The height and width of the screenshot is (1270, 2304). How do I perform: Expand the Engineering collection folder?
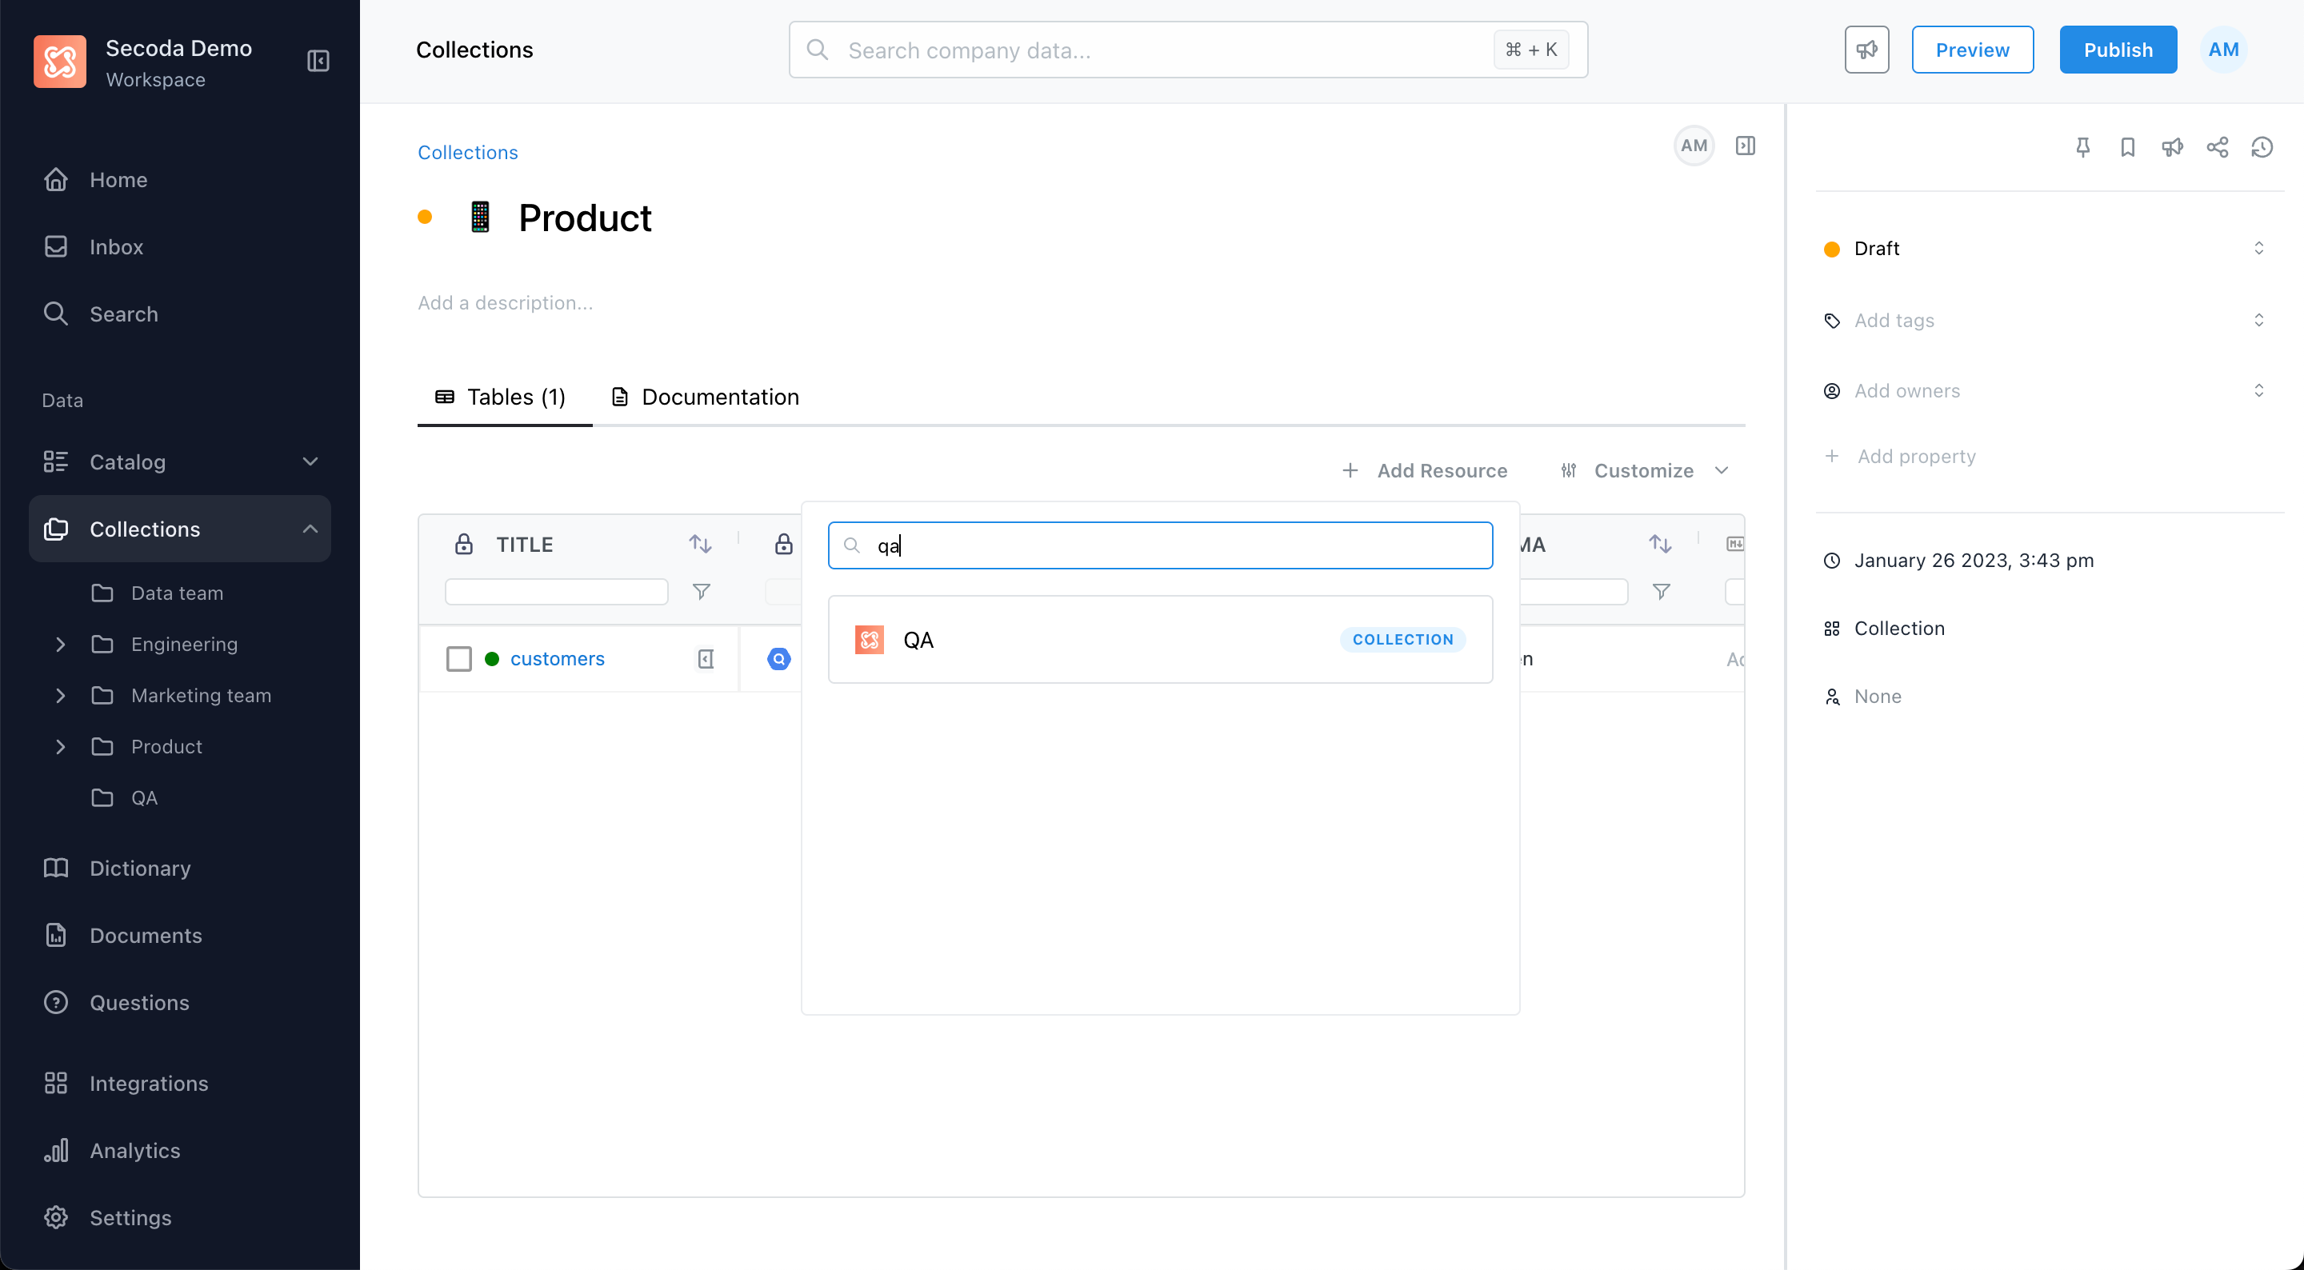pyautogui.click(x=60, y=644)
